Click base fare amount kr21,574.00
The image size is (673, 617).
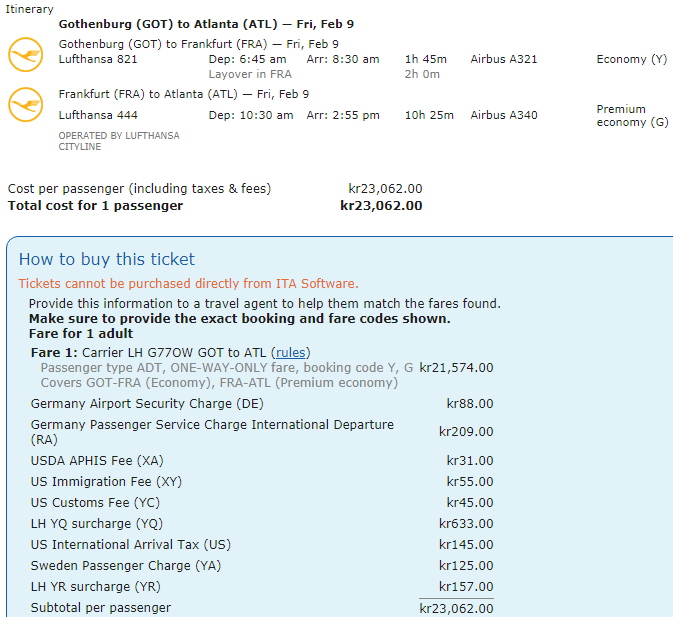point(456,368)
